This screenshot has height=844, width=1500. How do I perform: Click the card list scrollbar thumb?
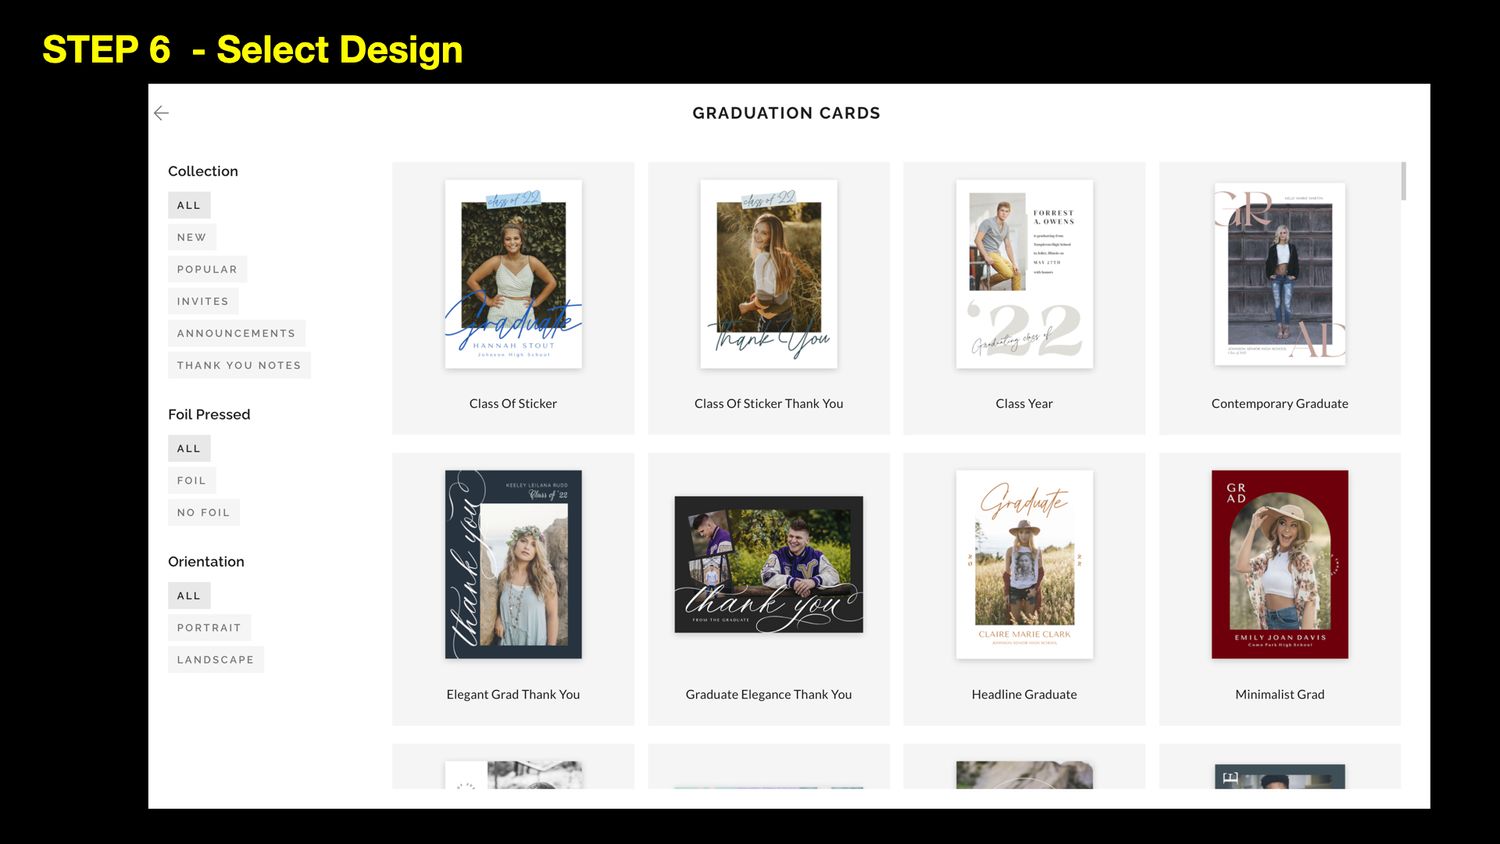(x=1404, y=181)
